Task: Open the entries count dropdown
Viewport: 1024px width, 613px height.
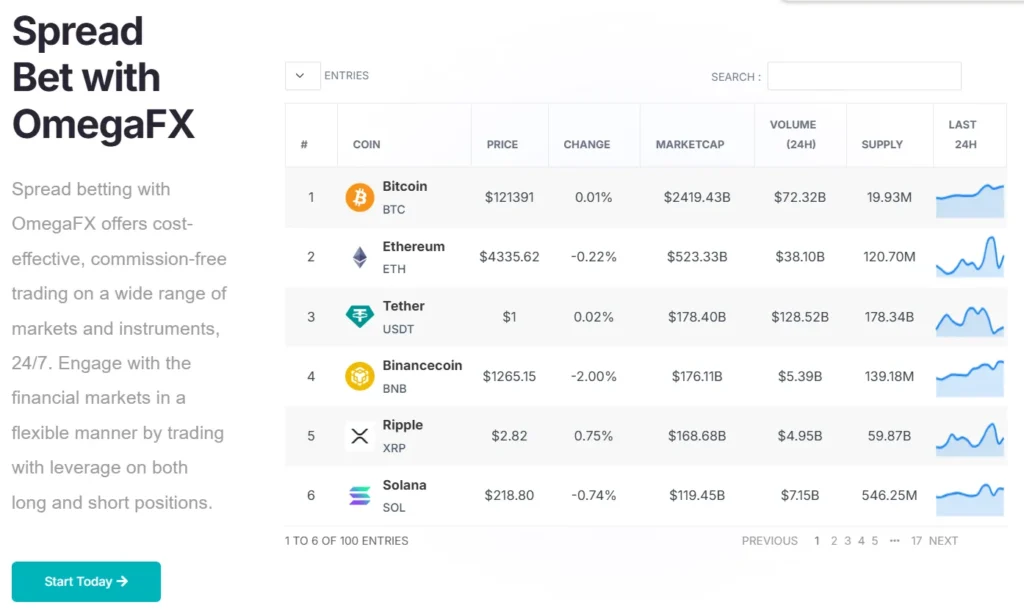Action: 302,76
